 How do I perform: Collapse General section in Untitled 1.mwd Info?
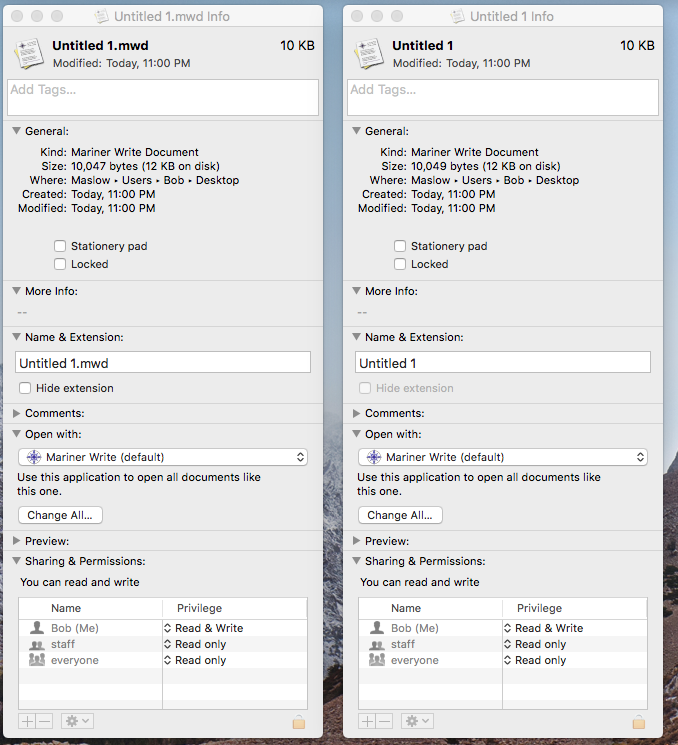pyautogui.click(x=17, y=131)
